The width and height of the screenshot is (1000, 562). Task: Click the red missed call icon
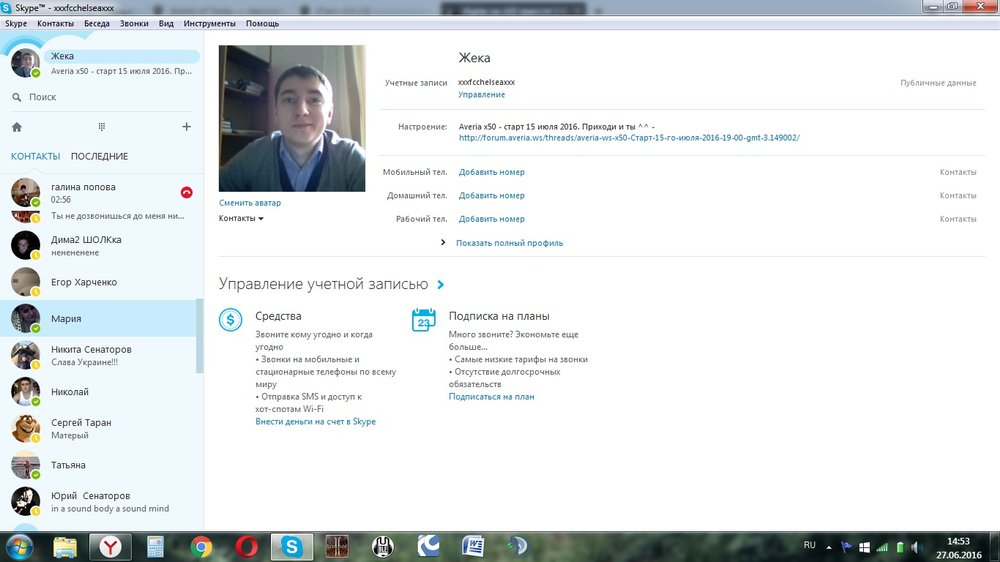[x=186, y=192]
